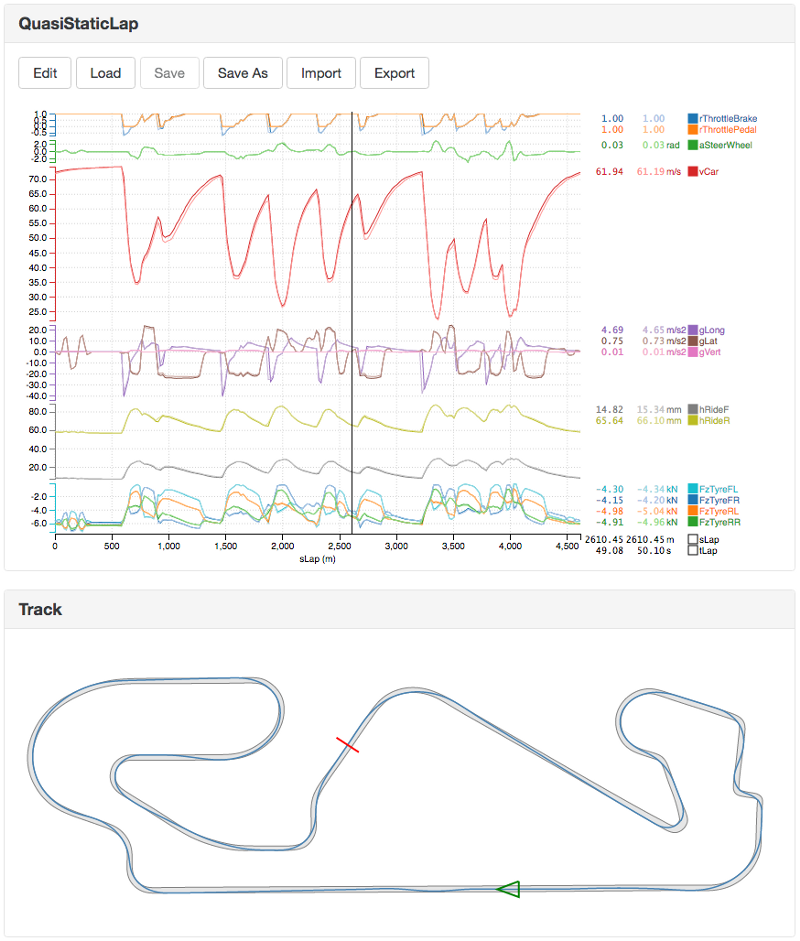Toggle the rThrottlePedal orange legend swatch

(693, 130)
